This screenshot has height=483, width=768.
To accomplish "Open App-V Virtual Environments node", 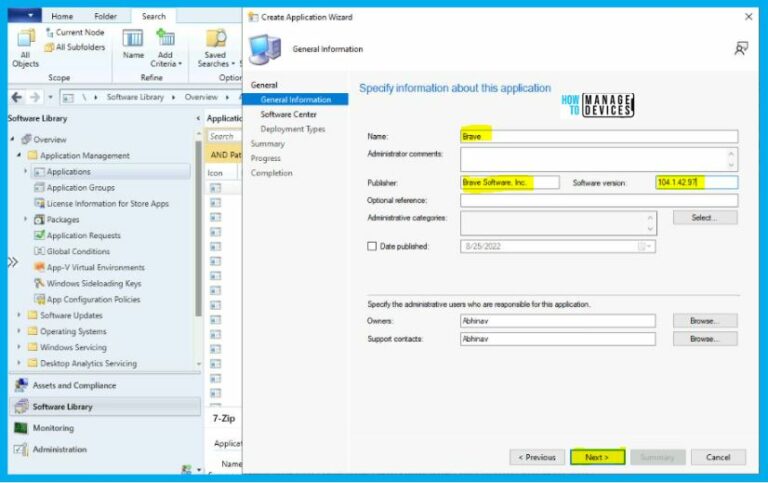I will click(x=96, y=267).
